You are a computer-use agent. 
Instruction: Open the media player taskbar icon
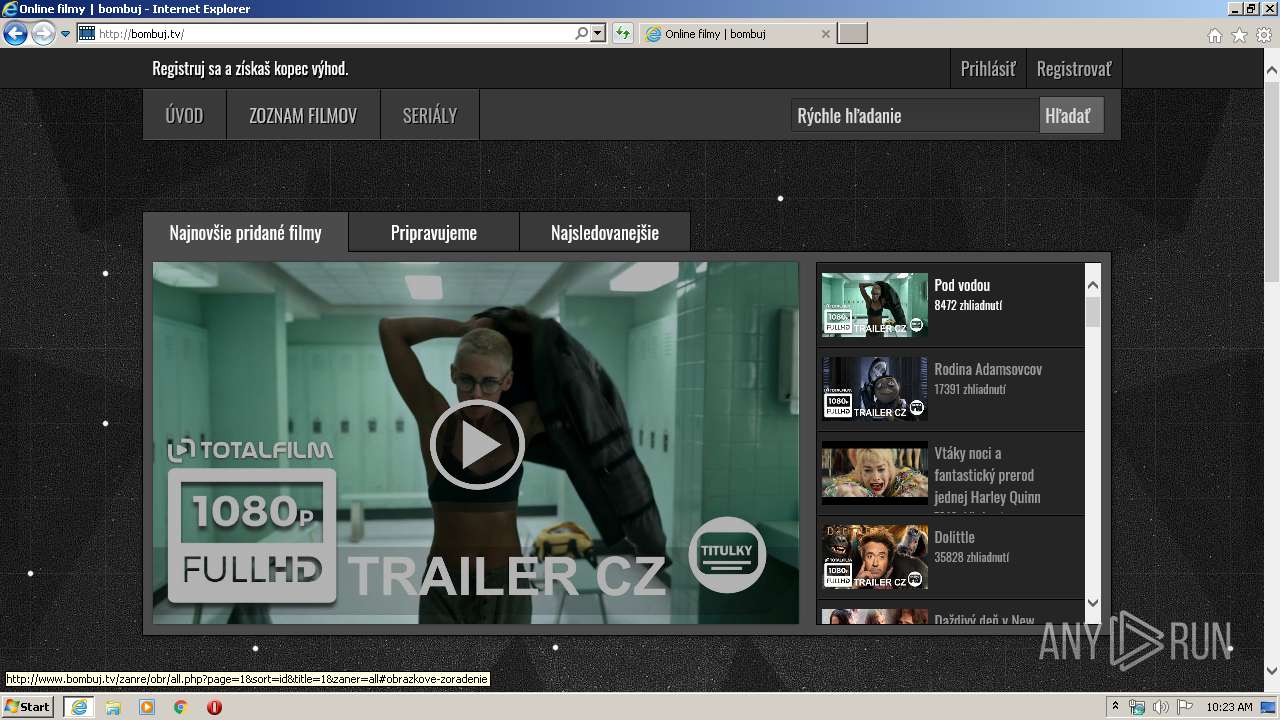coord(147,707)
